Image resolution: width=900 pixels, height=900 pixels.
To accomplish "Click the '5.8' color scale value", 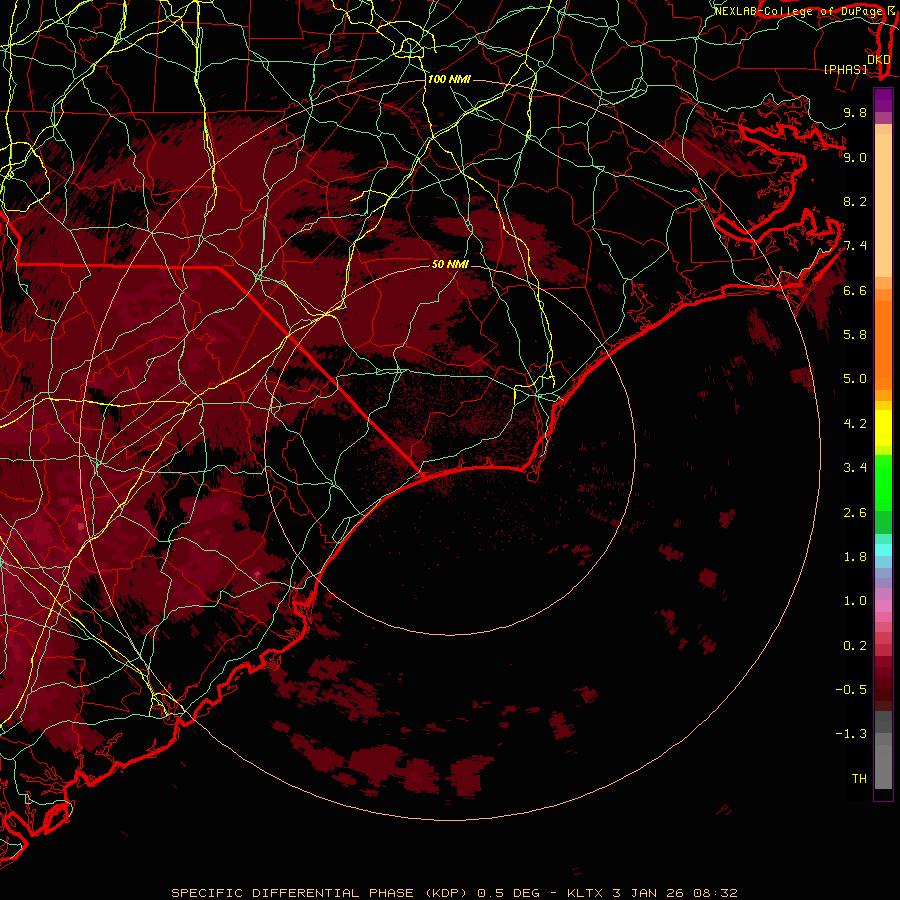I will [x=855, y=335].
